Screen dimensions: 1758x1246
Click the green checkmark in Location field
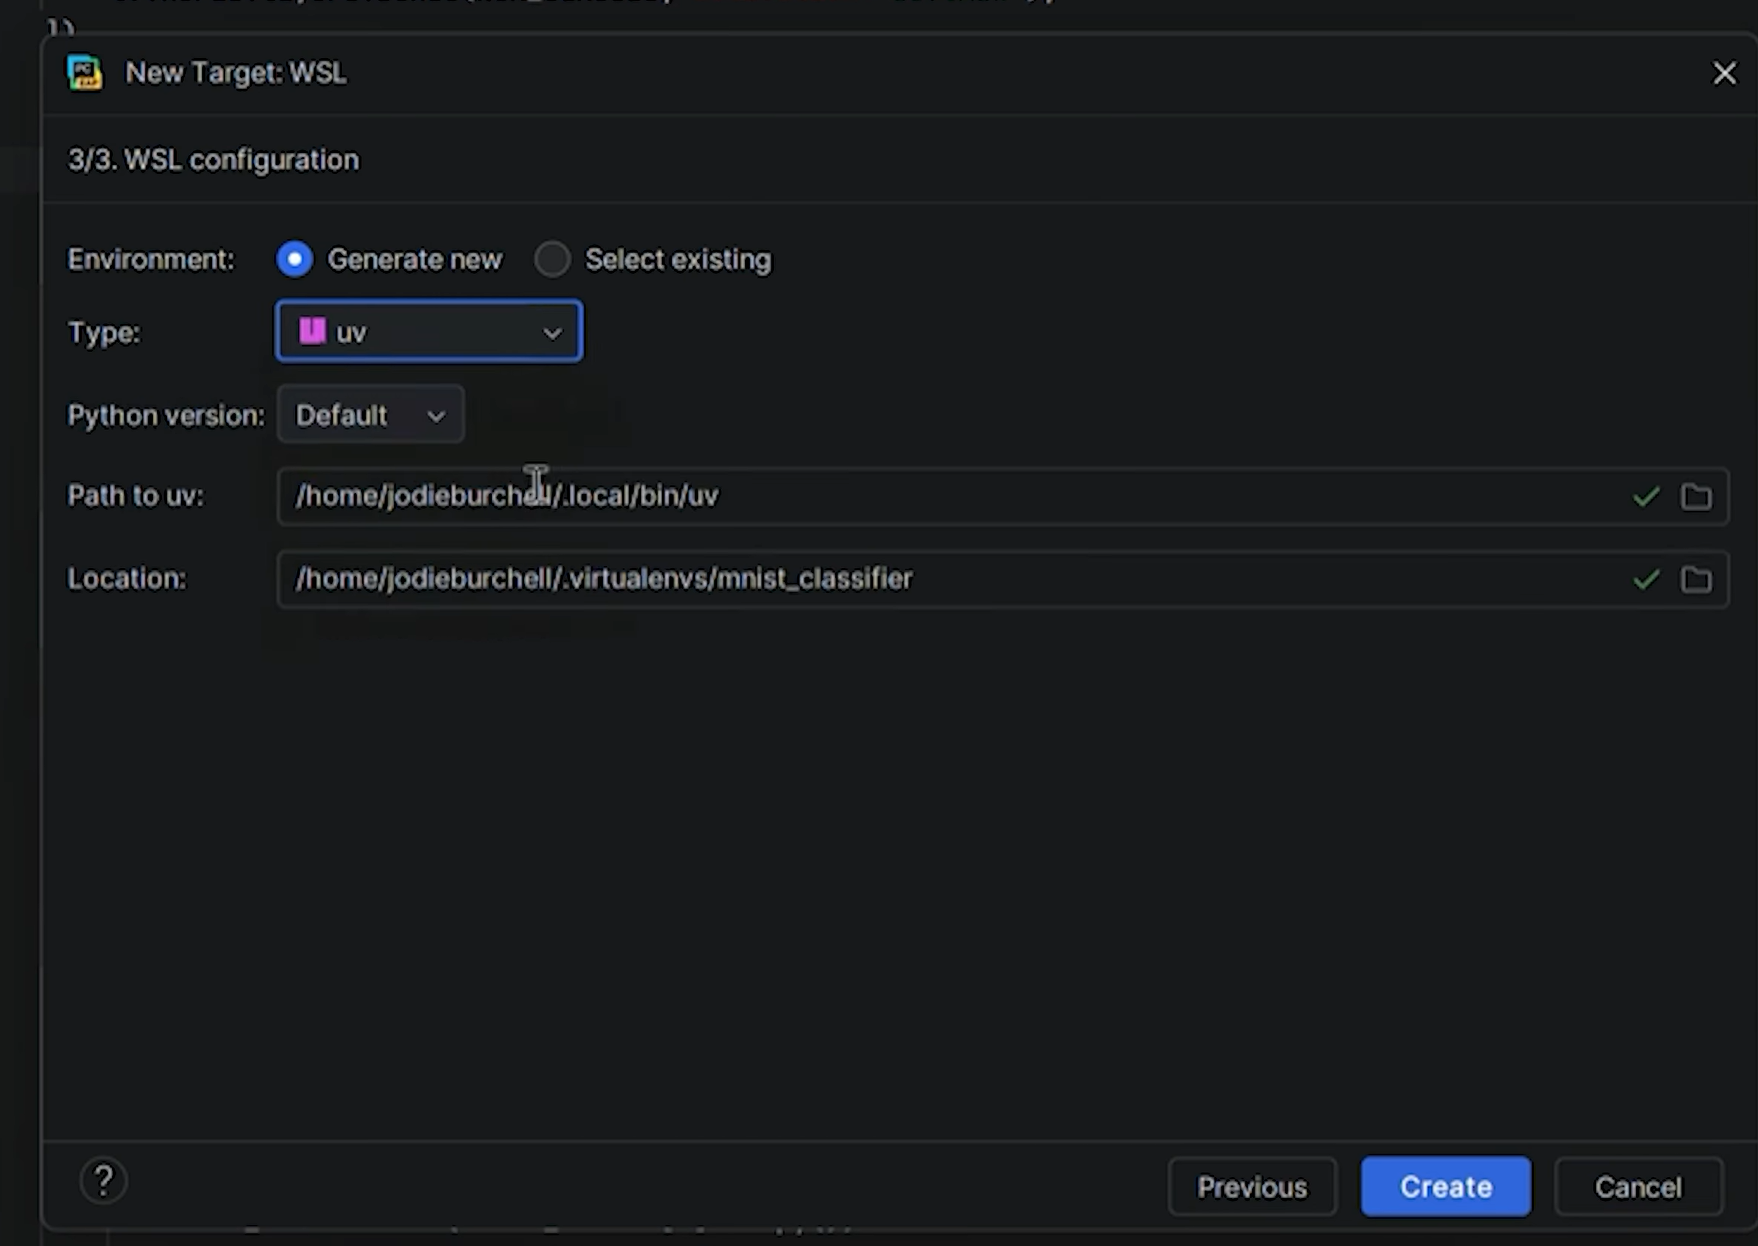[1646, 579]
